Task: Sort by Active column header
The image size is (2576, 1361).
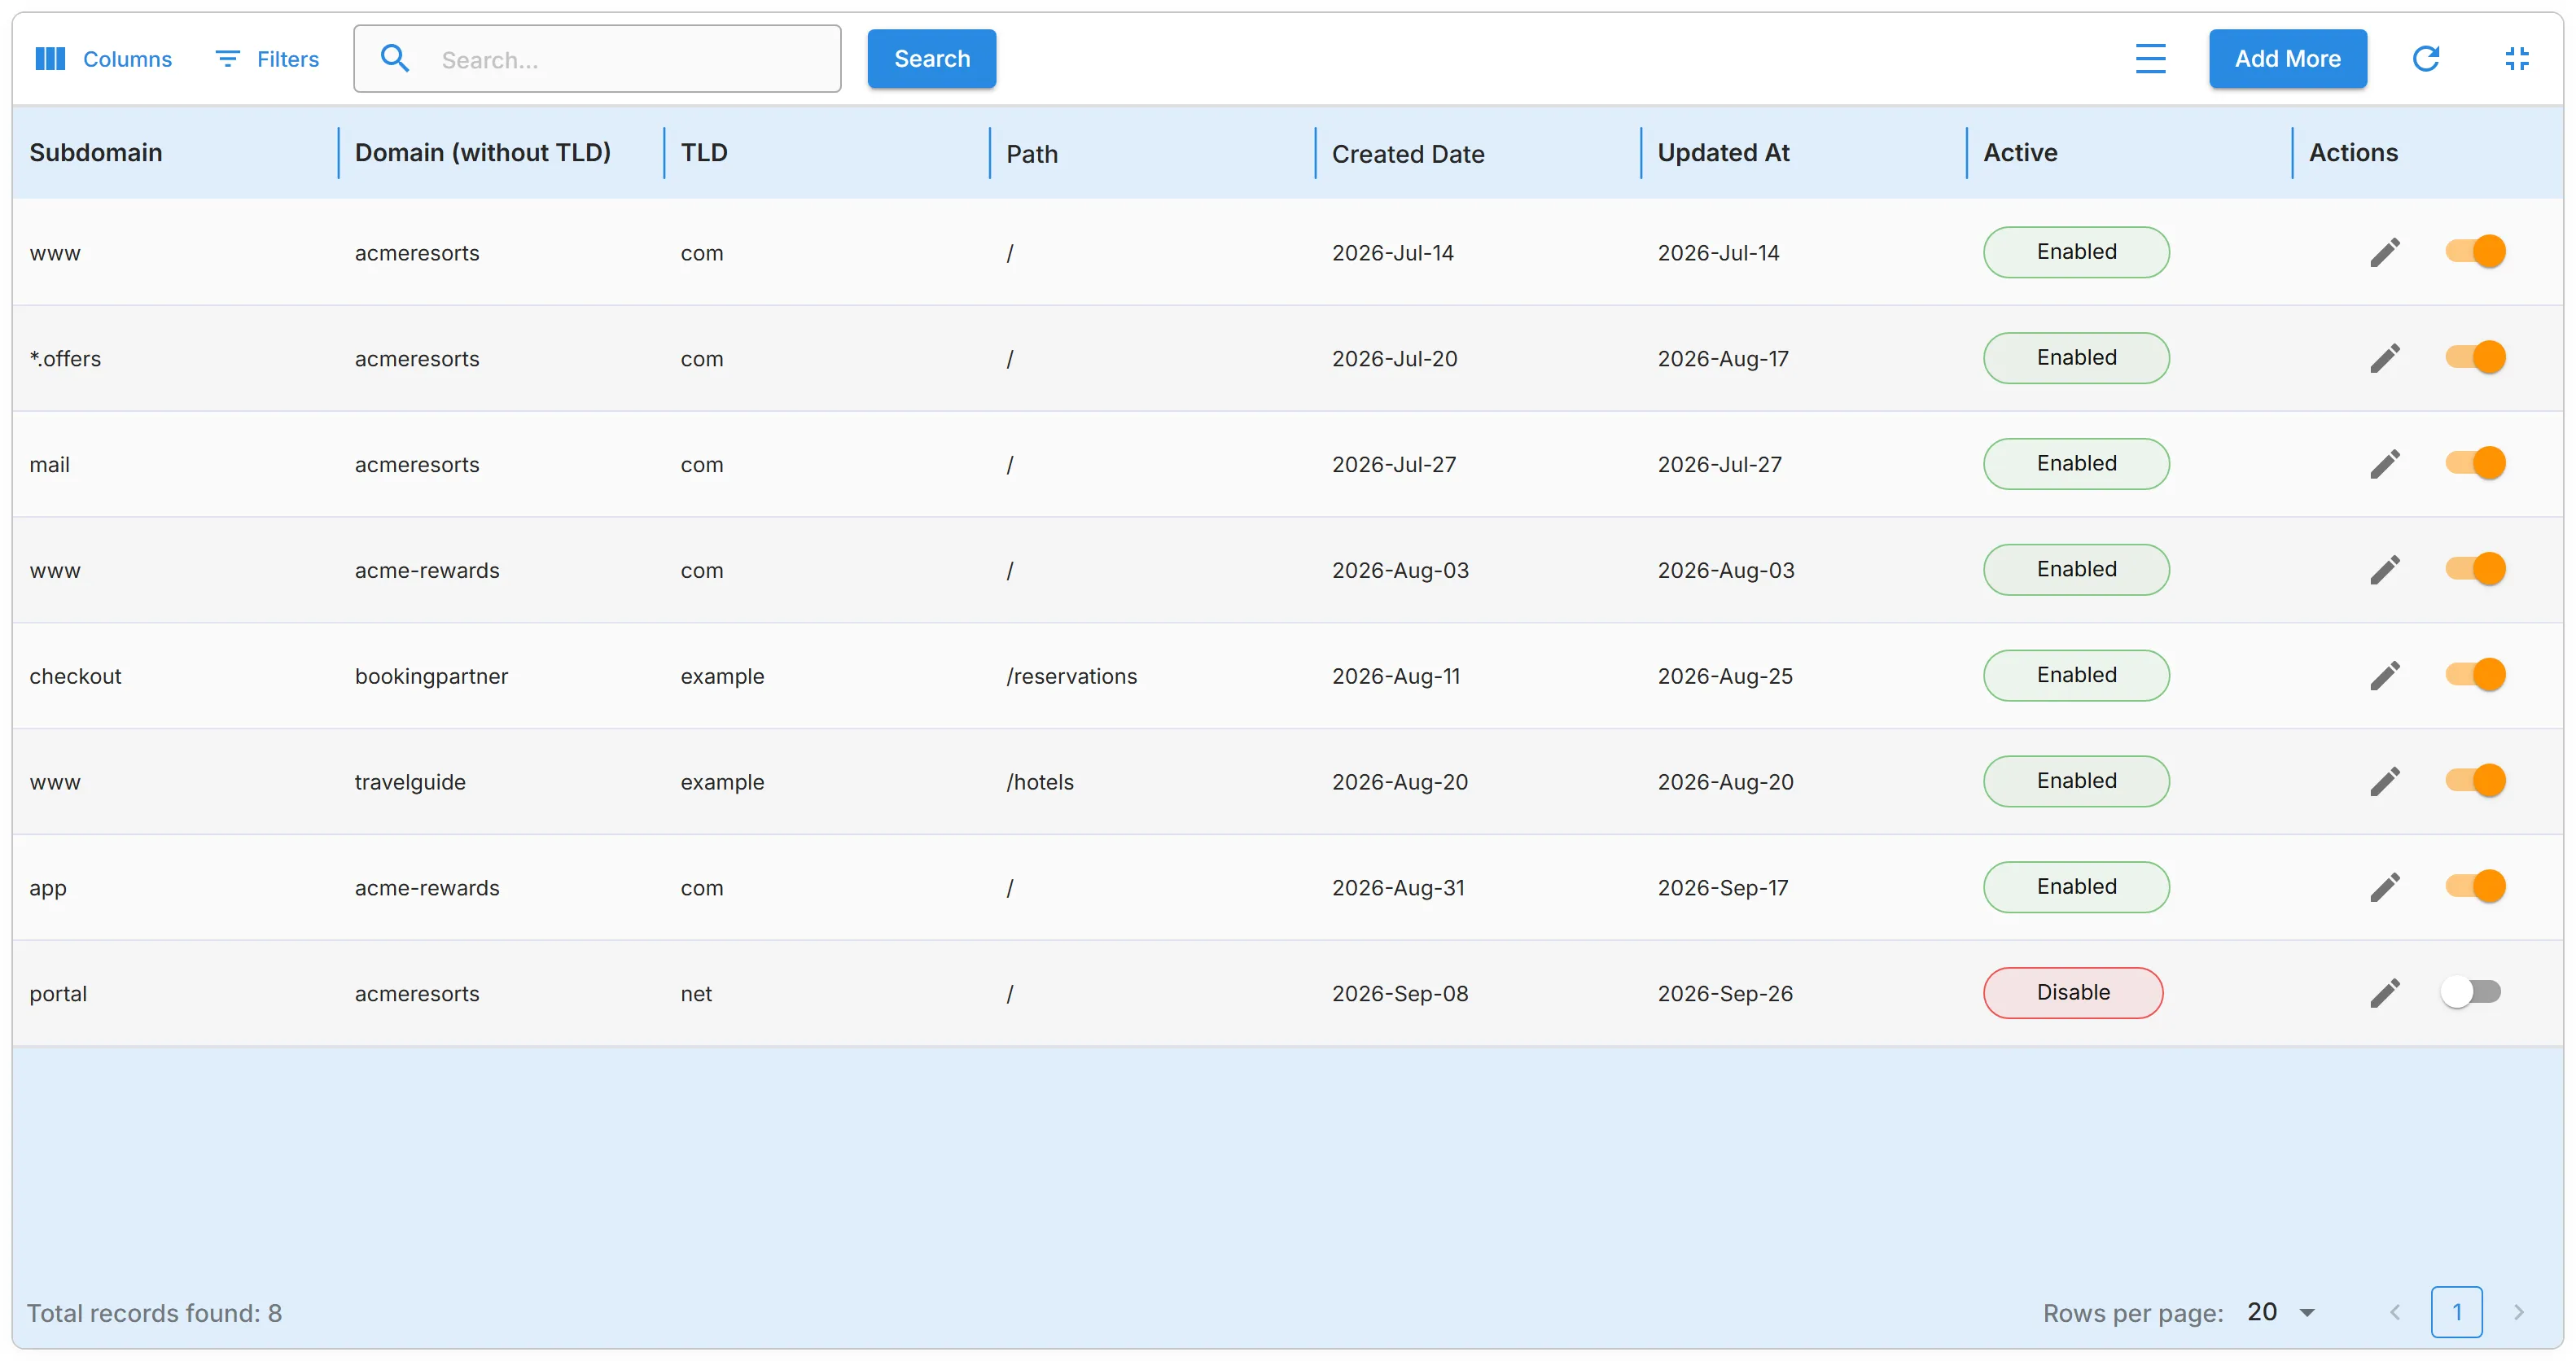Action: pyautogui.click(x=2020, y=153)
